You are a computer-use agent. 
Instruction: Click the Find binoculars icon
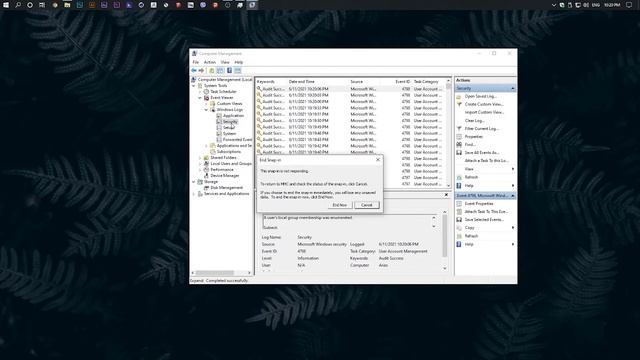tap(459, 144)
